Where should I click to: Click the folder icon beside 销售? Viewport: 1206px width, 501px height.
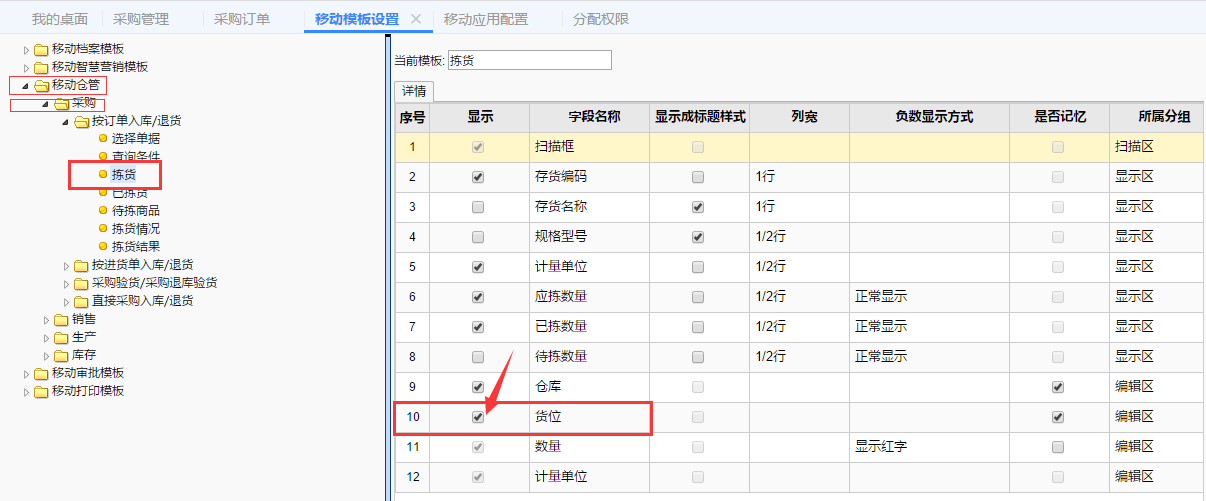61,319
